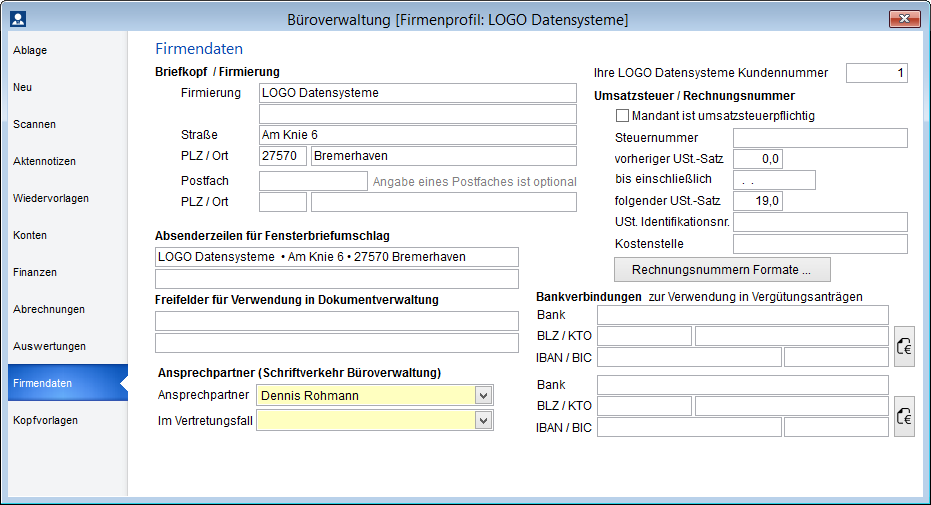Click the Kostenstelle input field
Screen dimensions: 931x505
point(820,244)
